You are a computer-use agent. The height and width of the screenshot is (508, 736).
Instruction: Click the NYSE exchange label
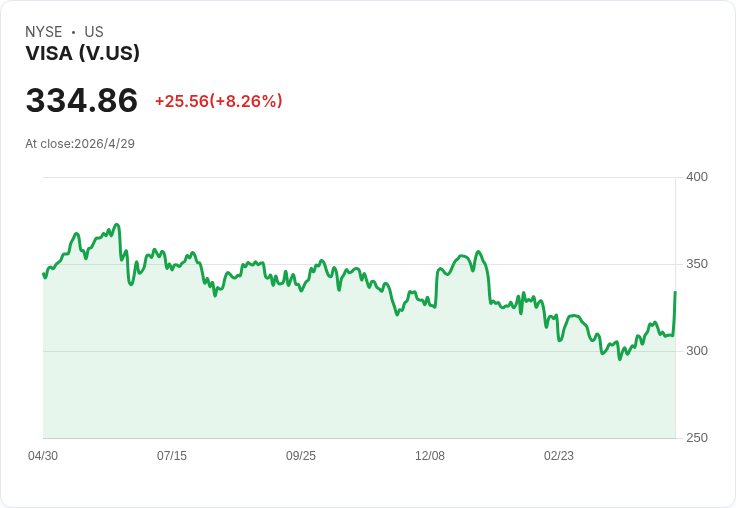44,32
